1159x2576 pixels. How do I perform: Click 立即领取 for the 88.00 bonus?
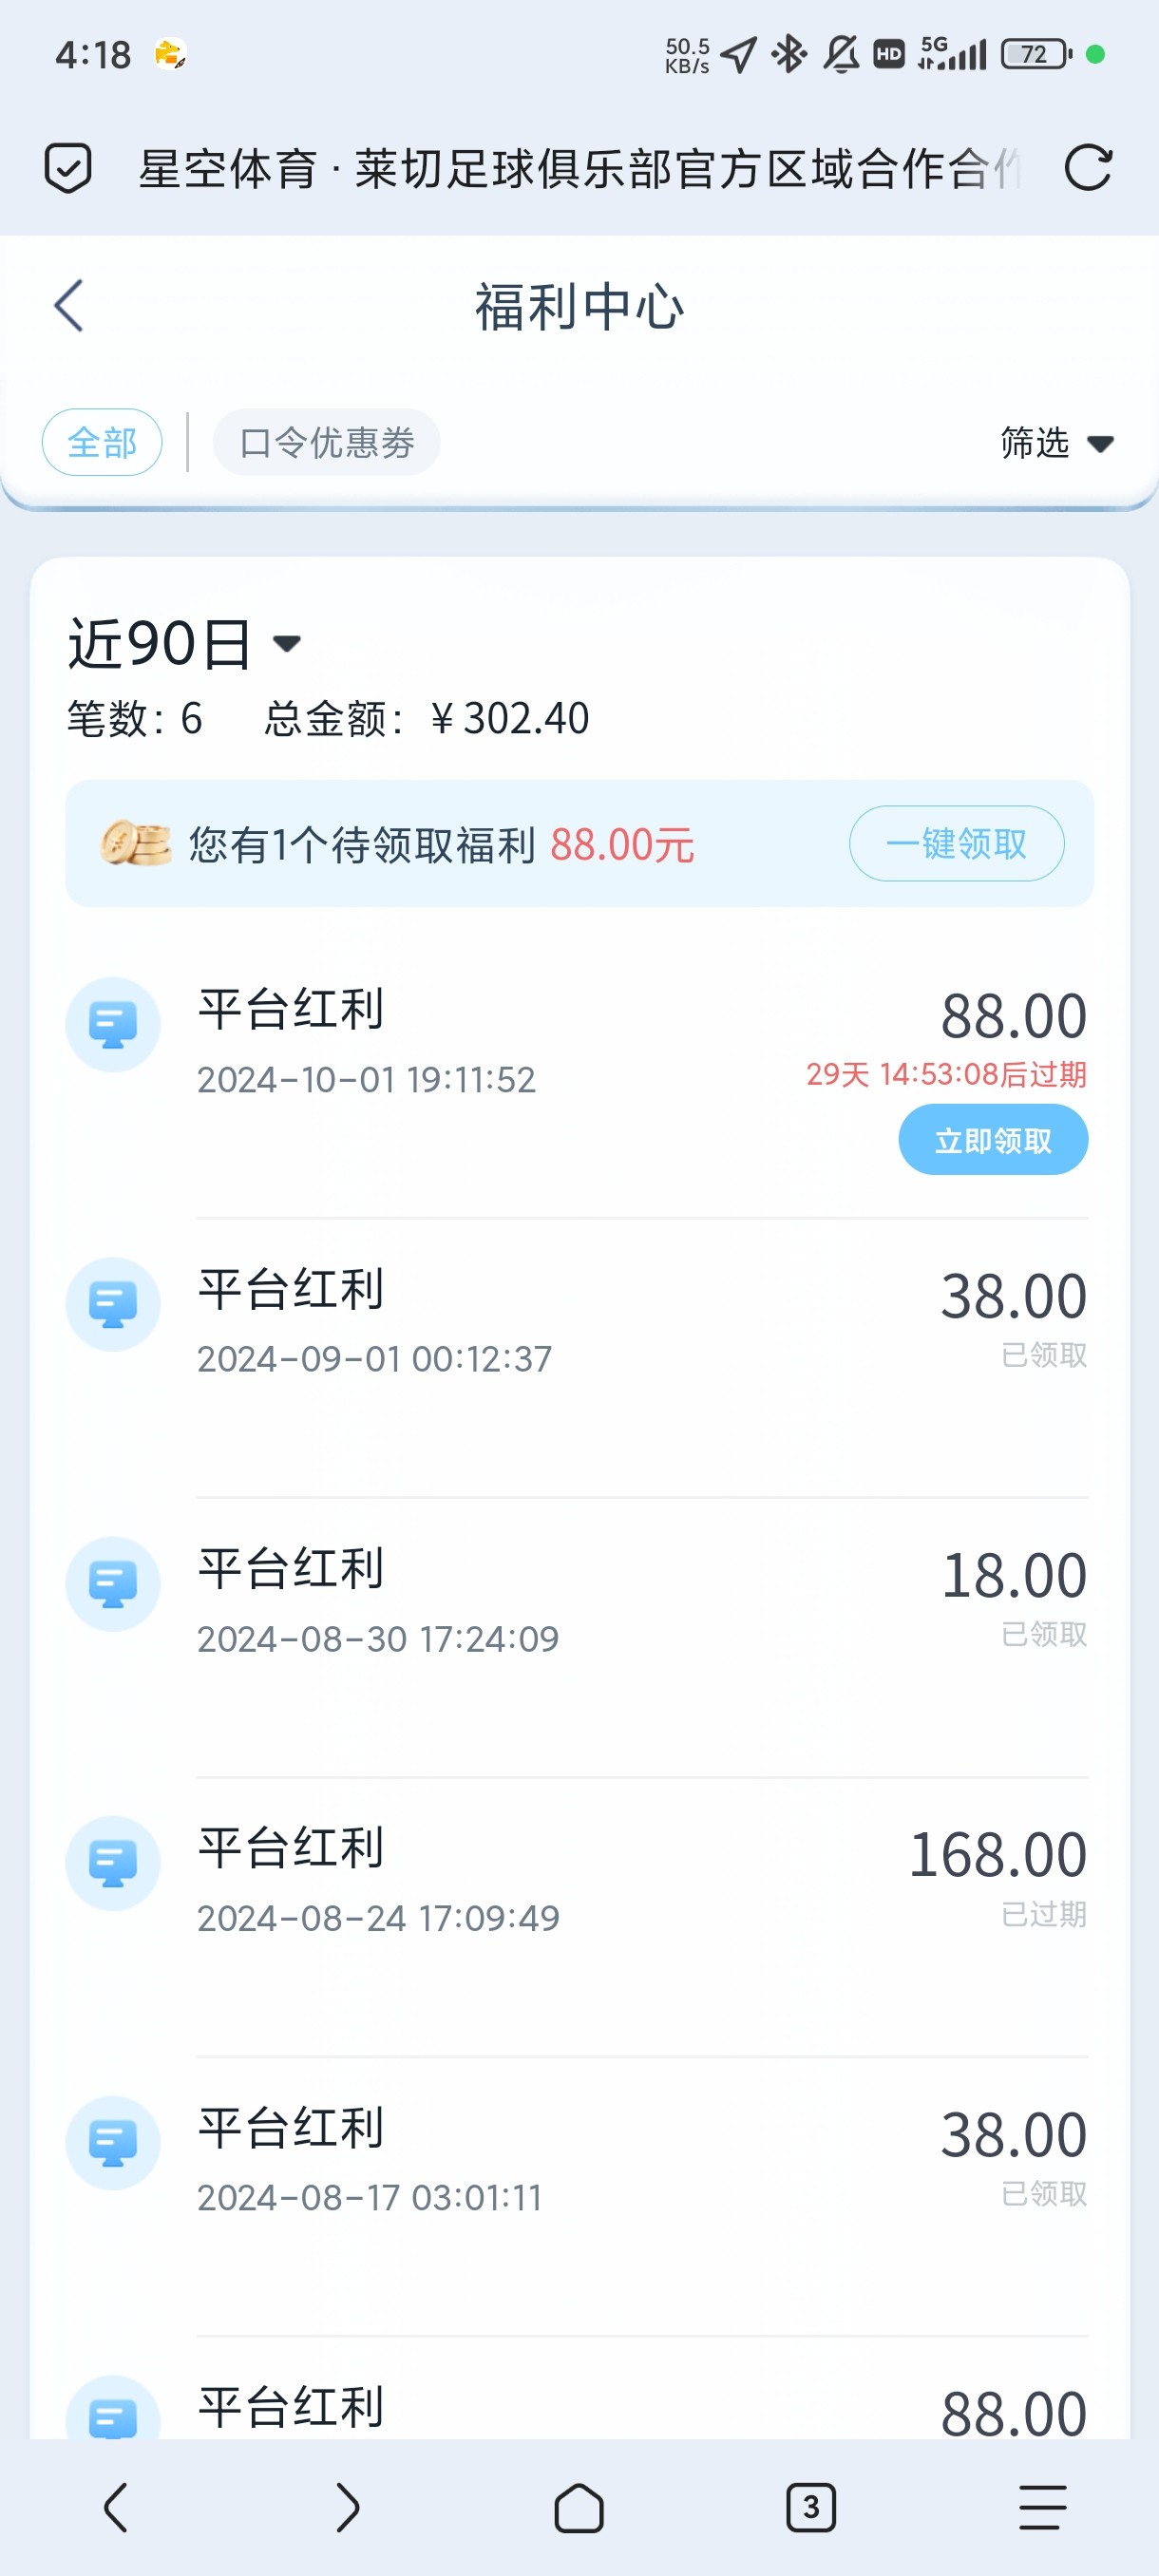(x=992, y=1140)
